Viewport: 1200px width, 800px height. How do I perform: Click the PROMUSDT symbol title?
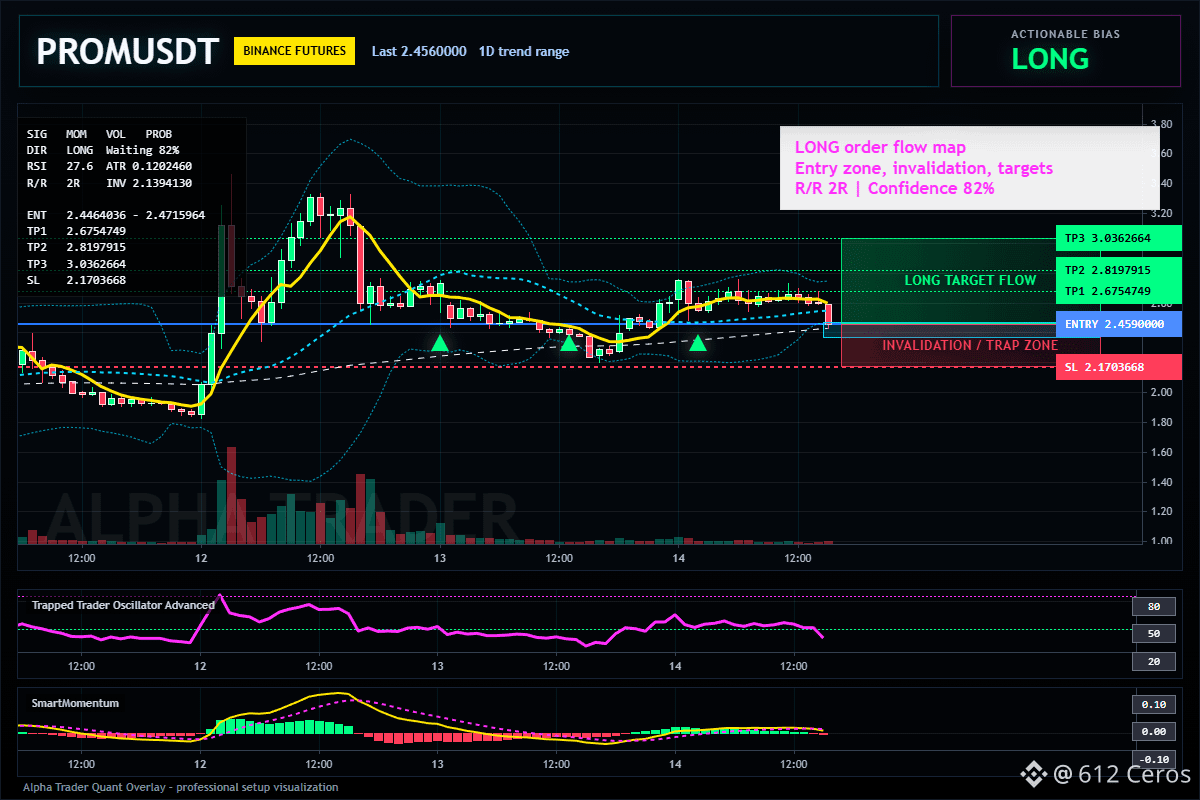click(x=126, y=52)
